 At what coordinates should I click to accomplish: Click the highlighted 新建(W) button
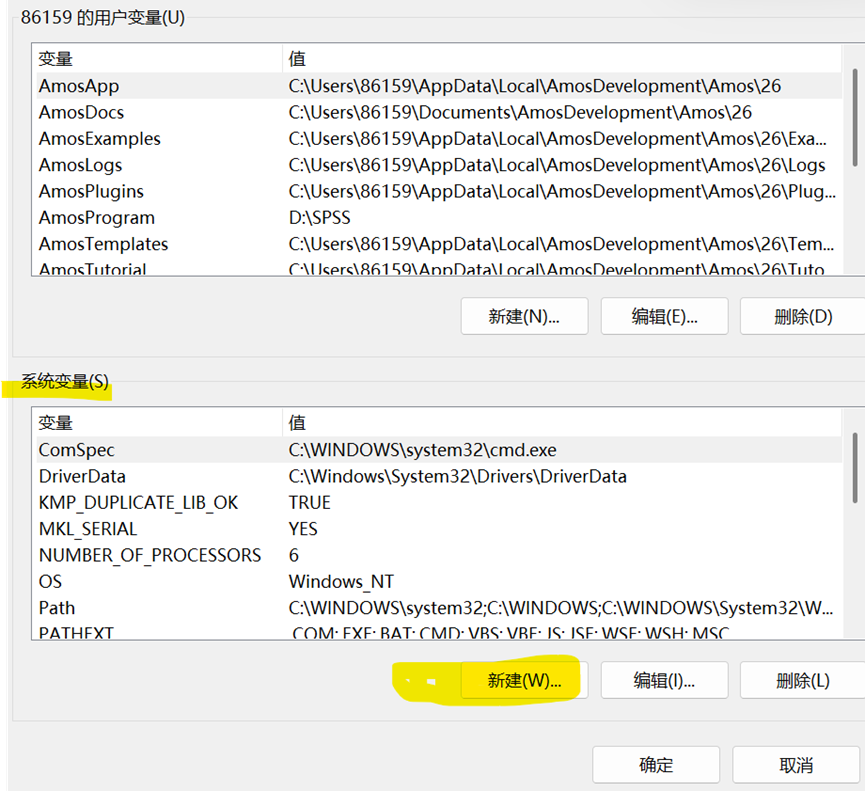tap(523, 680)
